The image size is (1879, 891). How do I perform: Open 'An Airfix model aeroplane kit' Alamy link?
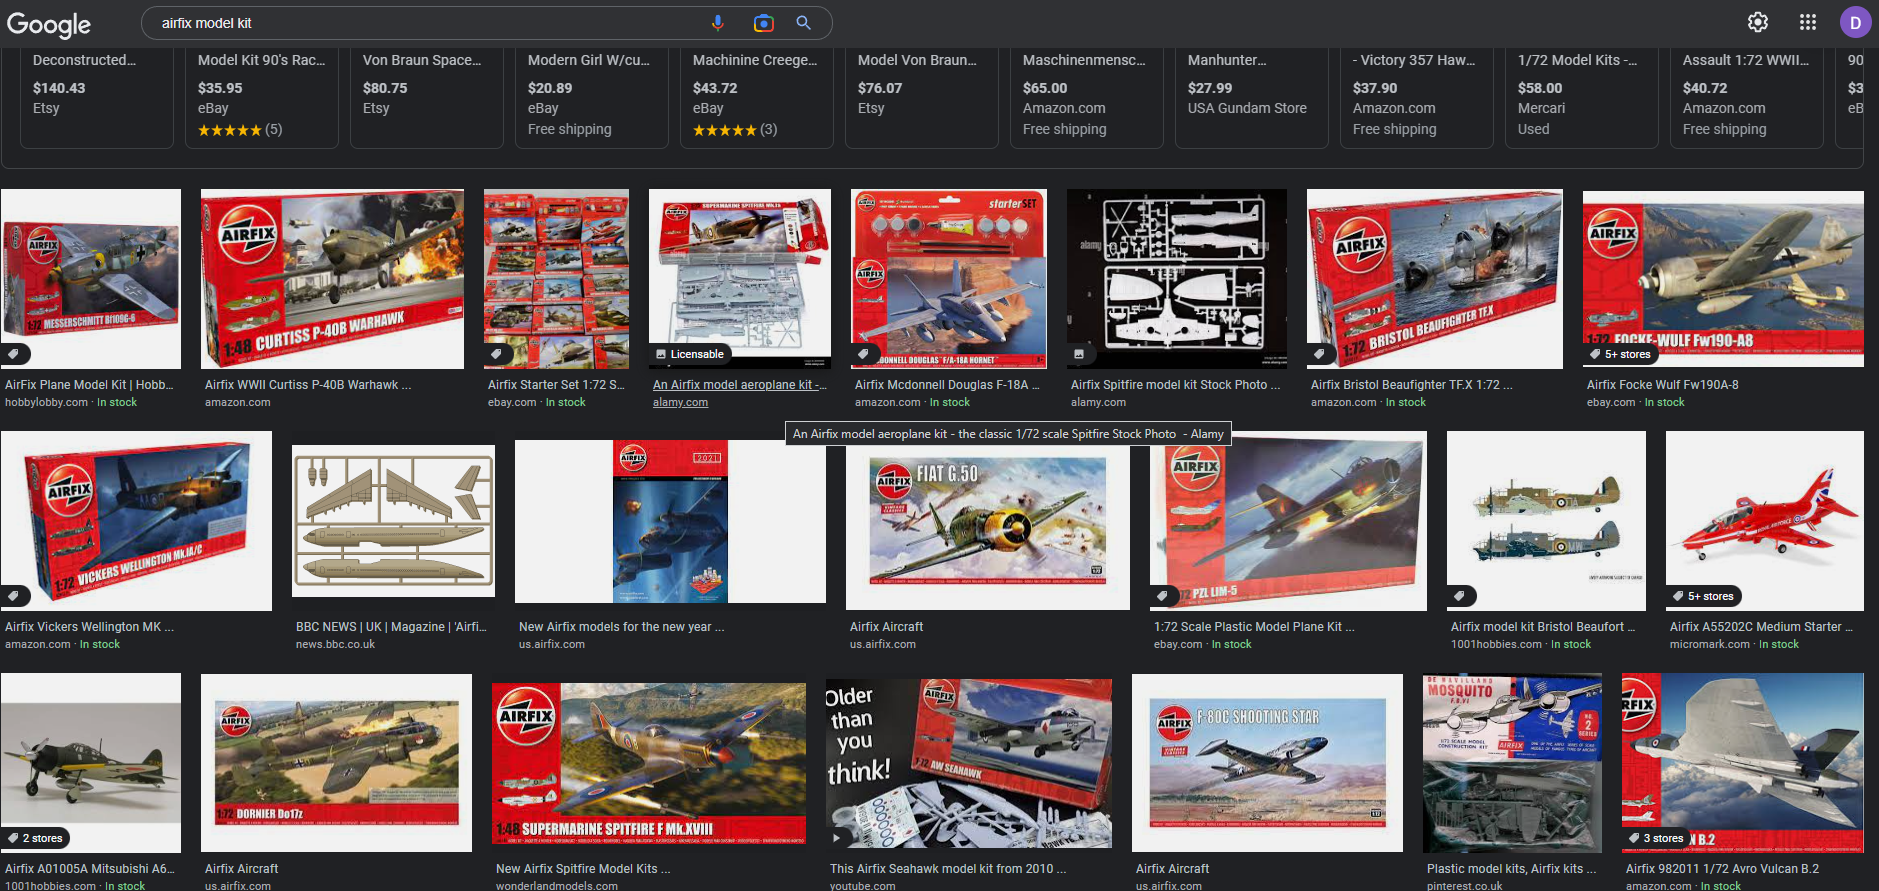(x=739, y=384)
